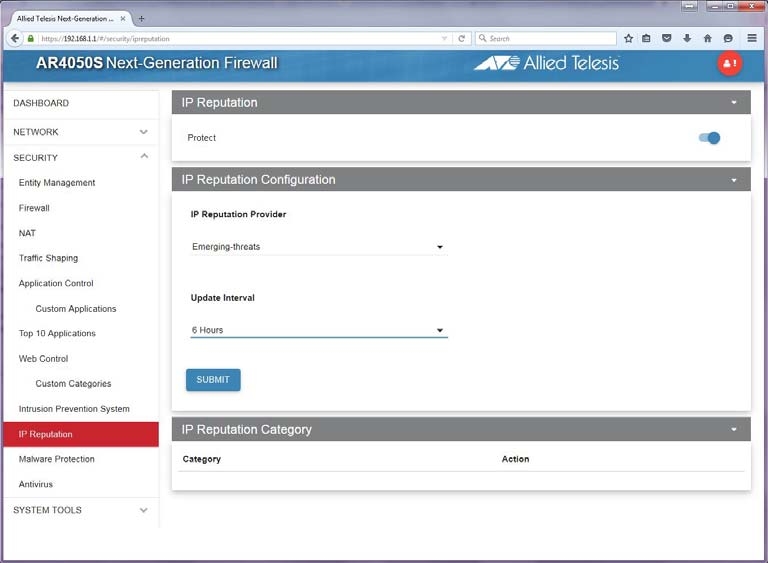Close the Allied Telesis browser tab

[123, 19]
